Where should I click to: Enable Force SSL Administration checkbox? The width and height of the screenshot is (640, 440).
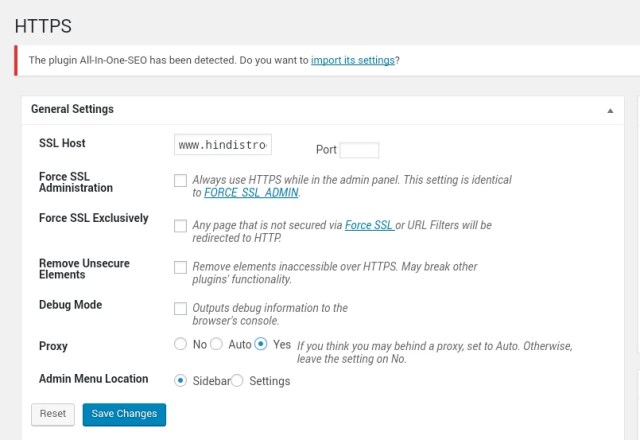coord(180,180)
